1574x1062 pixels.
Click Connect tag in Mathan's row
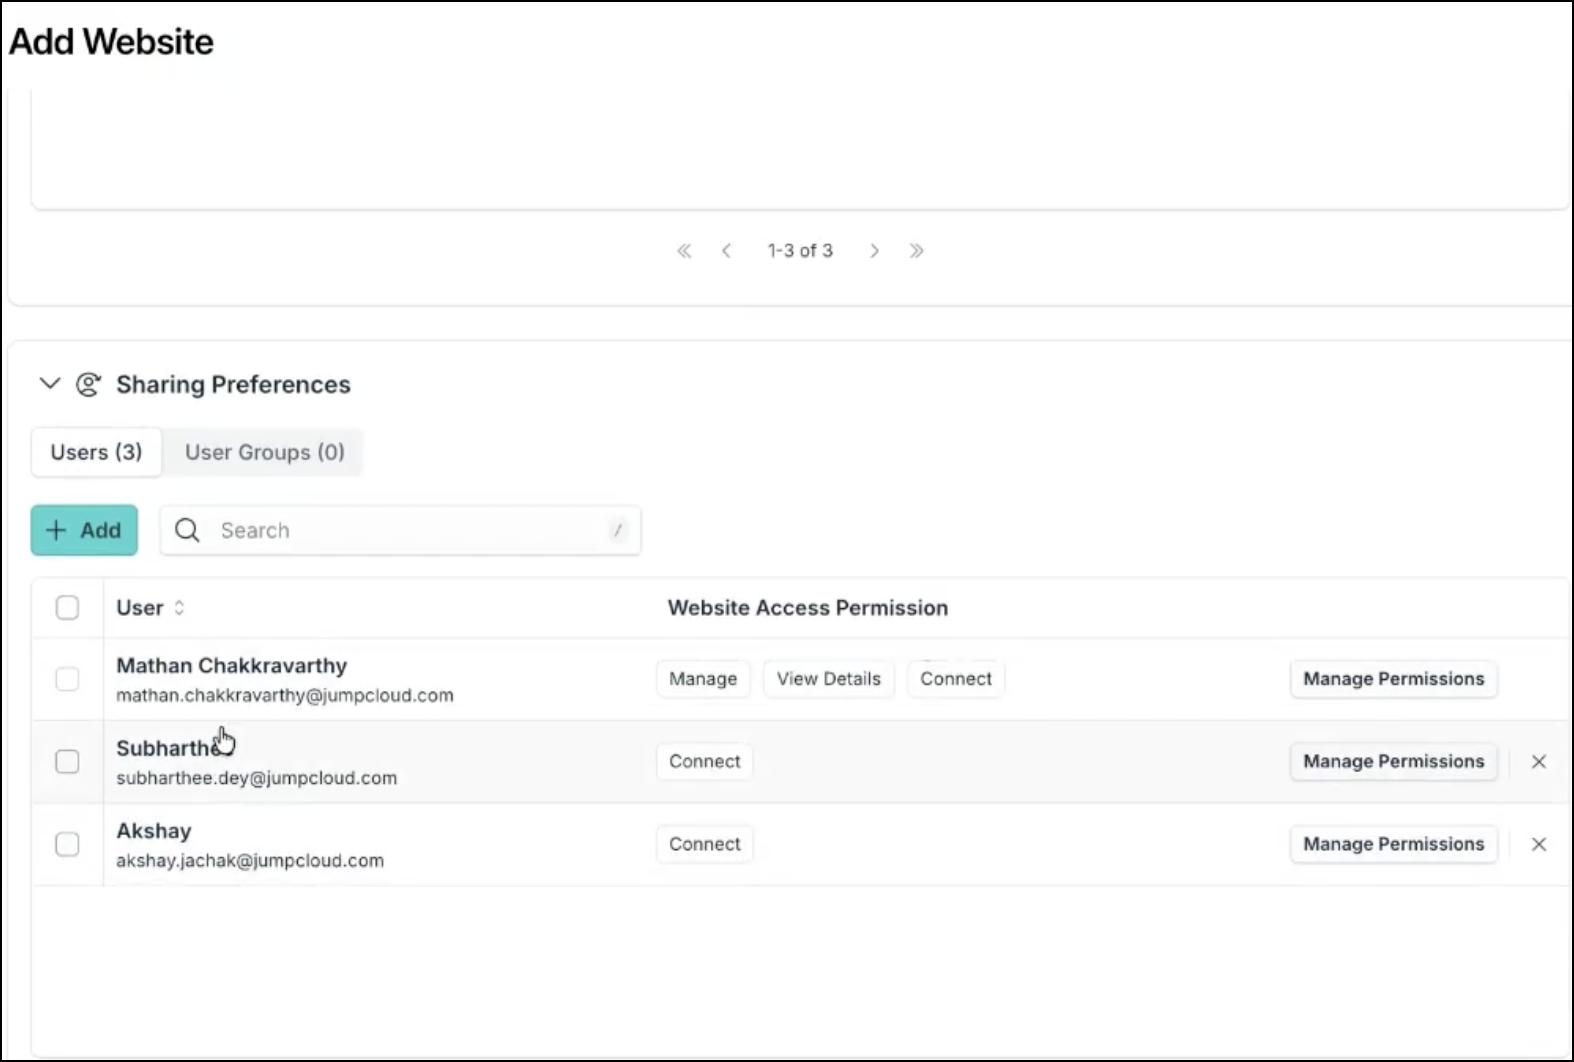956,679
